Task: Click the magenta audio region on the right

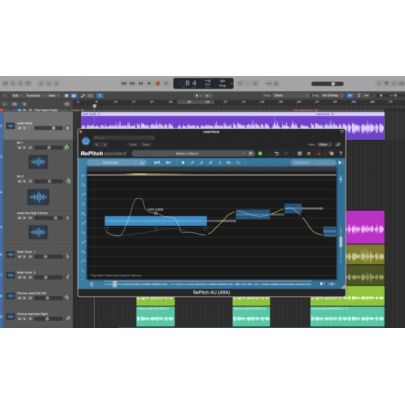Action: [365, 227]
